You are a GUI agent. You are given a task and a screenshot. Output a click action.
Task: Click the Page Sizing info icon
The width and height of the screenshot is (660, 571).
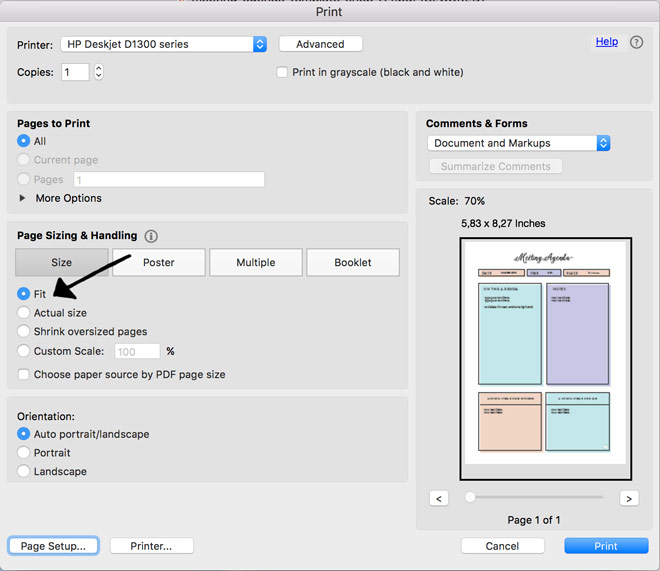[151, 237]
